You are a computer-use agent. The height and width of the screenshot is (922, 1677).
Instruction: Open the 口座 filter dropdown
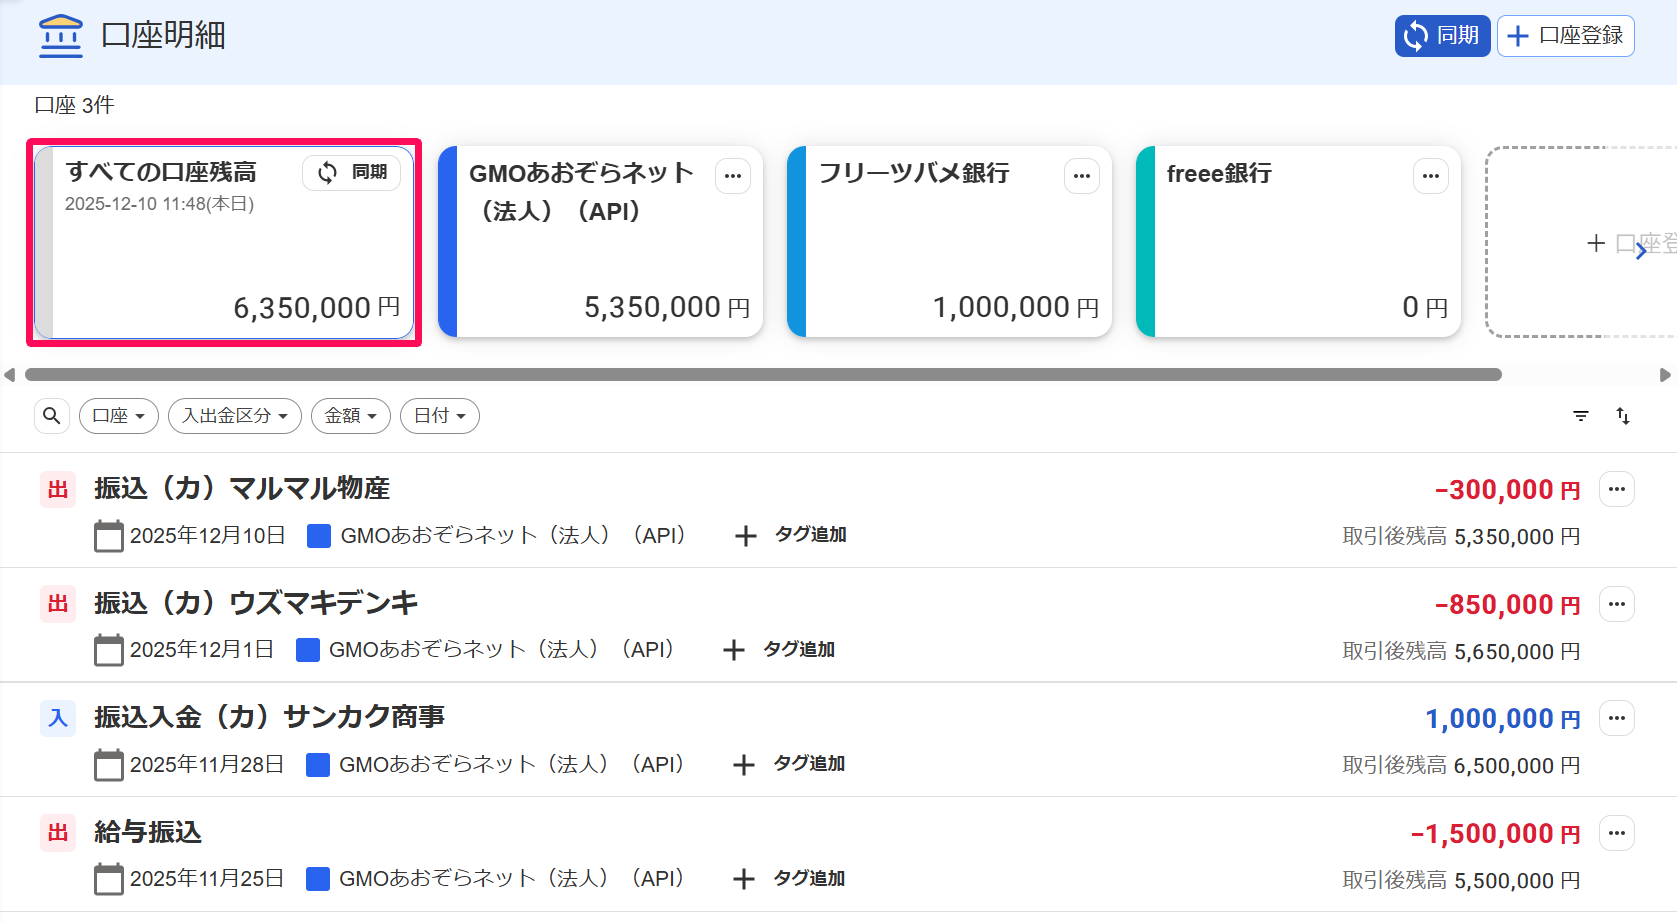click(119, 416)
